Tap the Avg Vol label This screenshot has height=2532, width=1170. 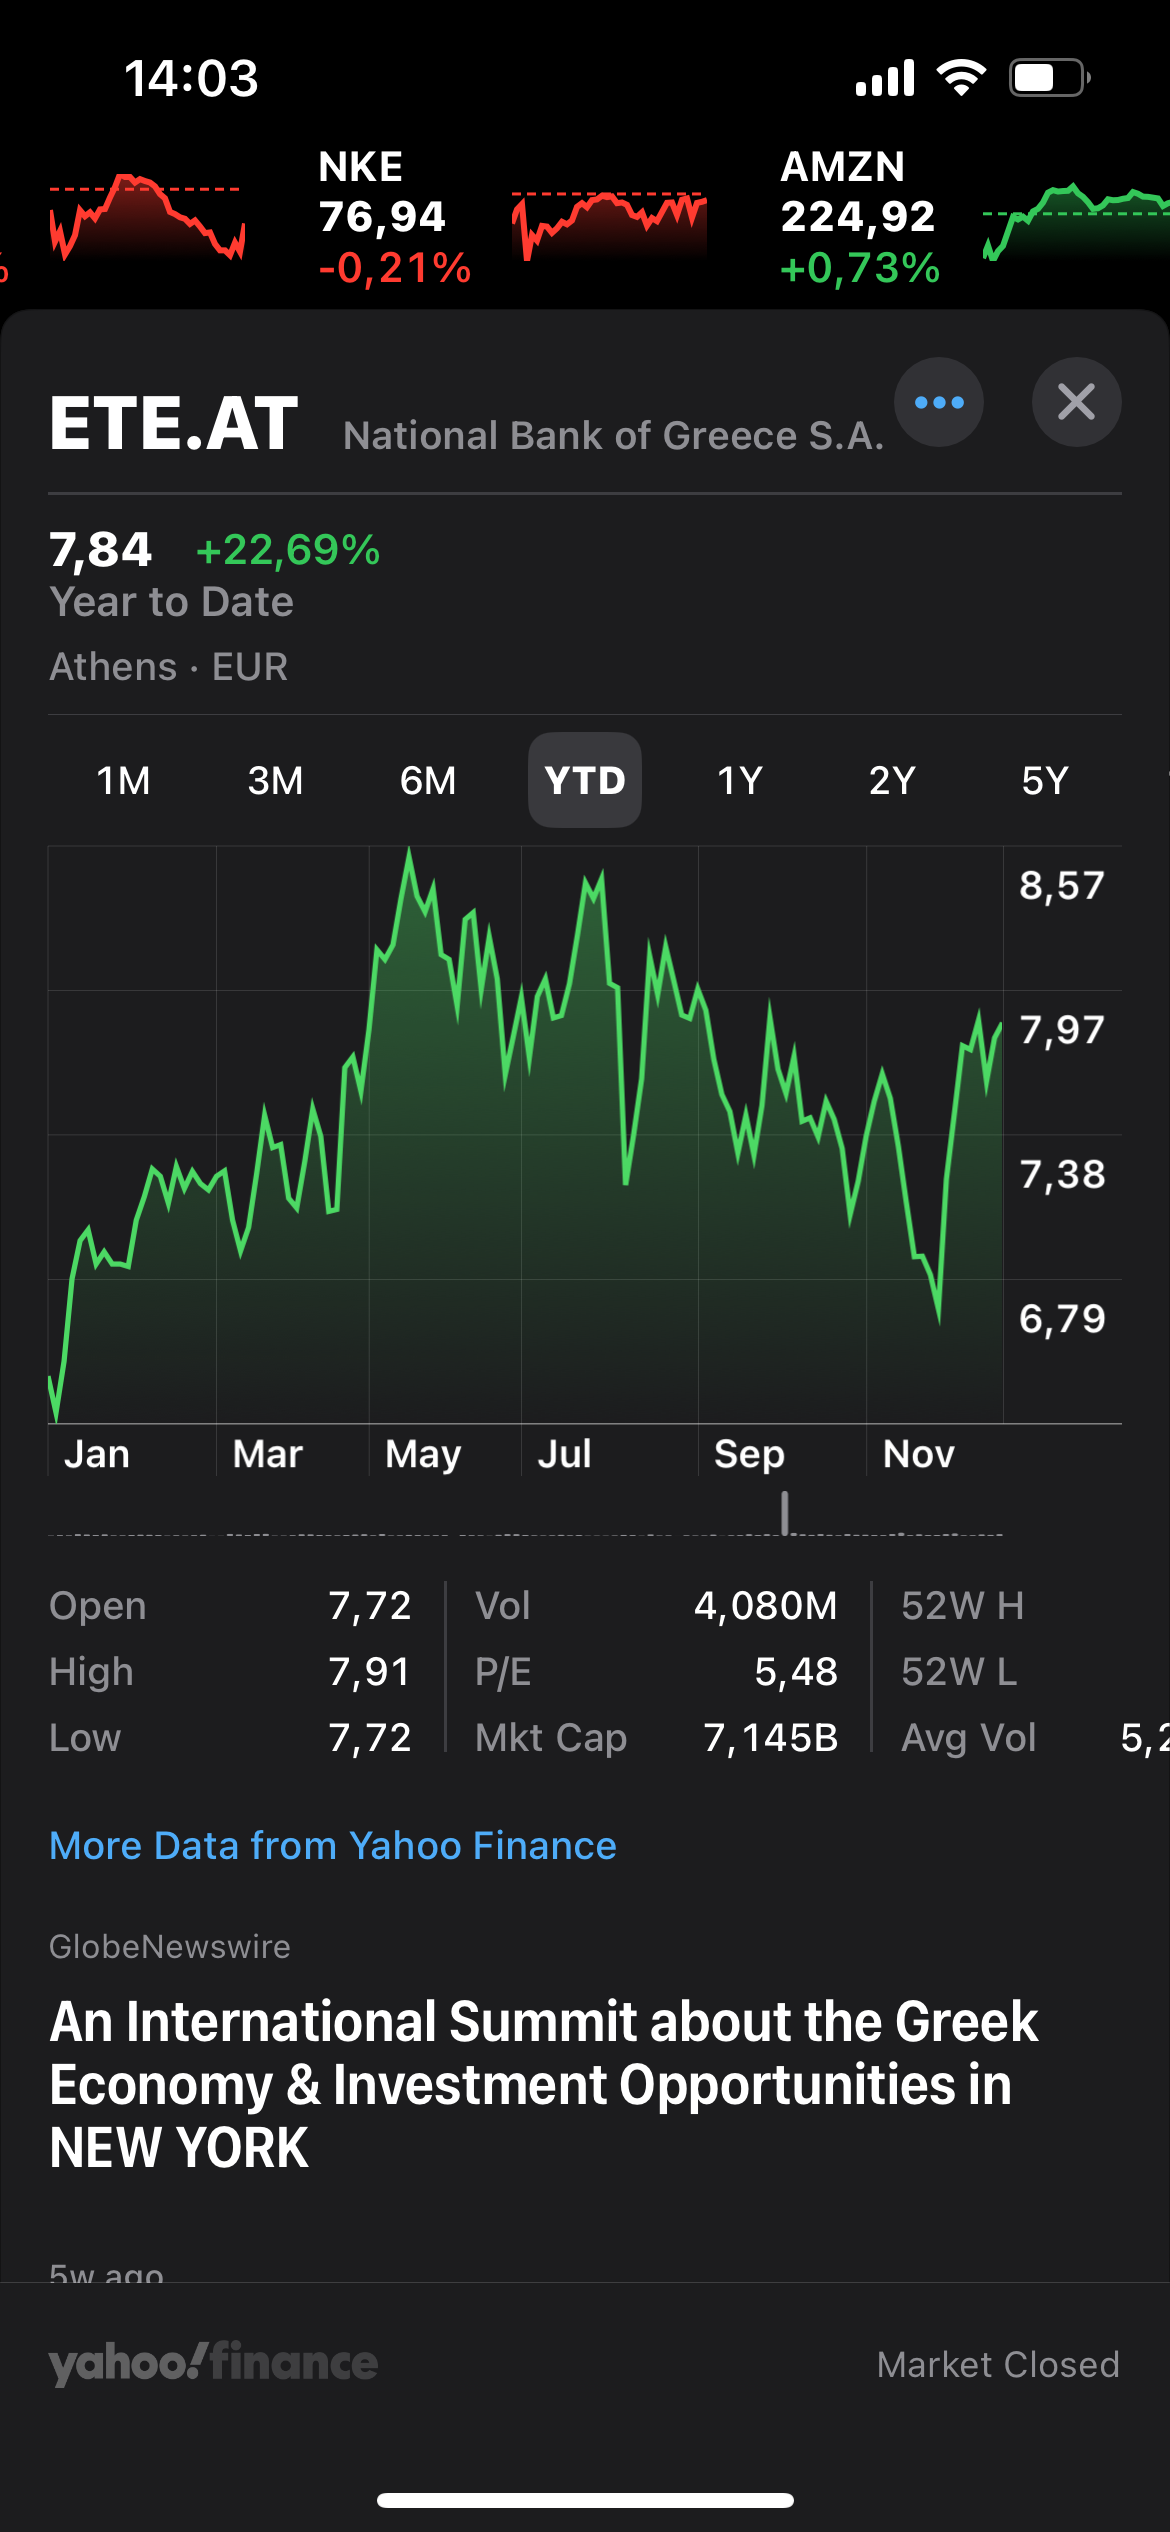point(968,1738)
